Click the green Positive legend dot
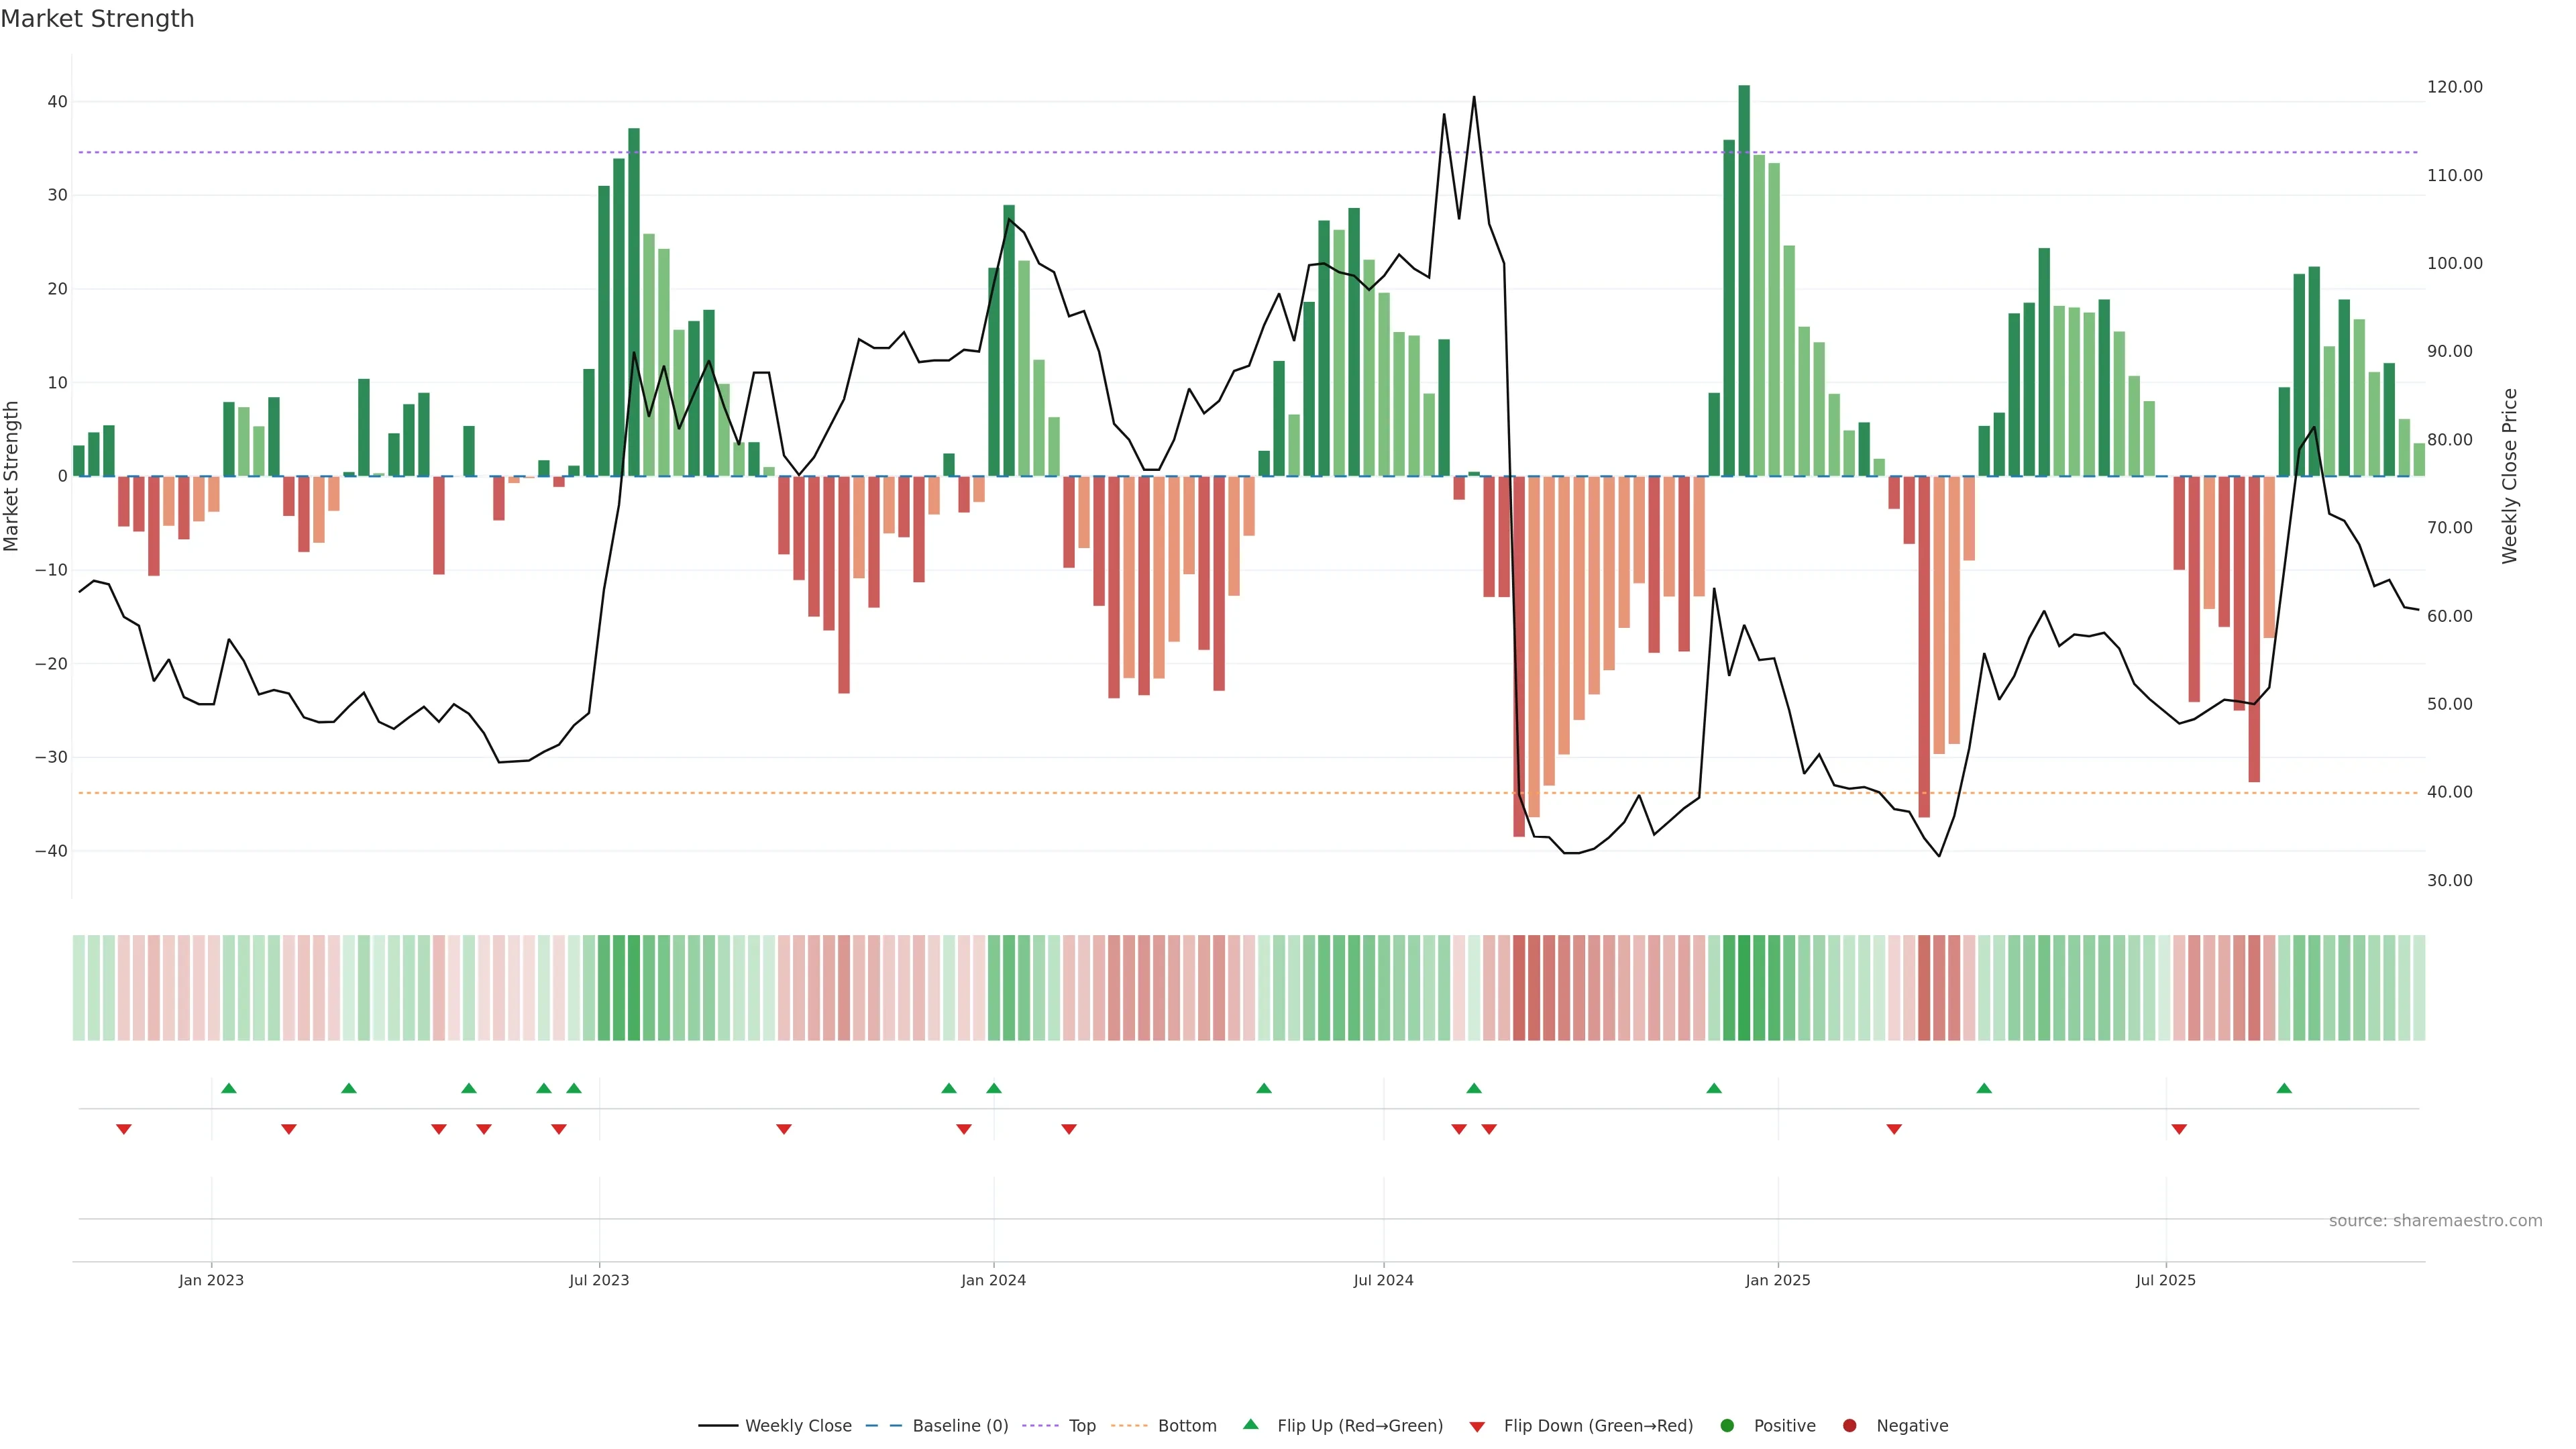 click(1727, 1426)
